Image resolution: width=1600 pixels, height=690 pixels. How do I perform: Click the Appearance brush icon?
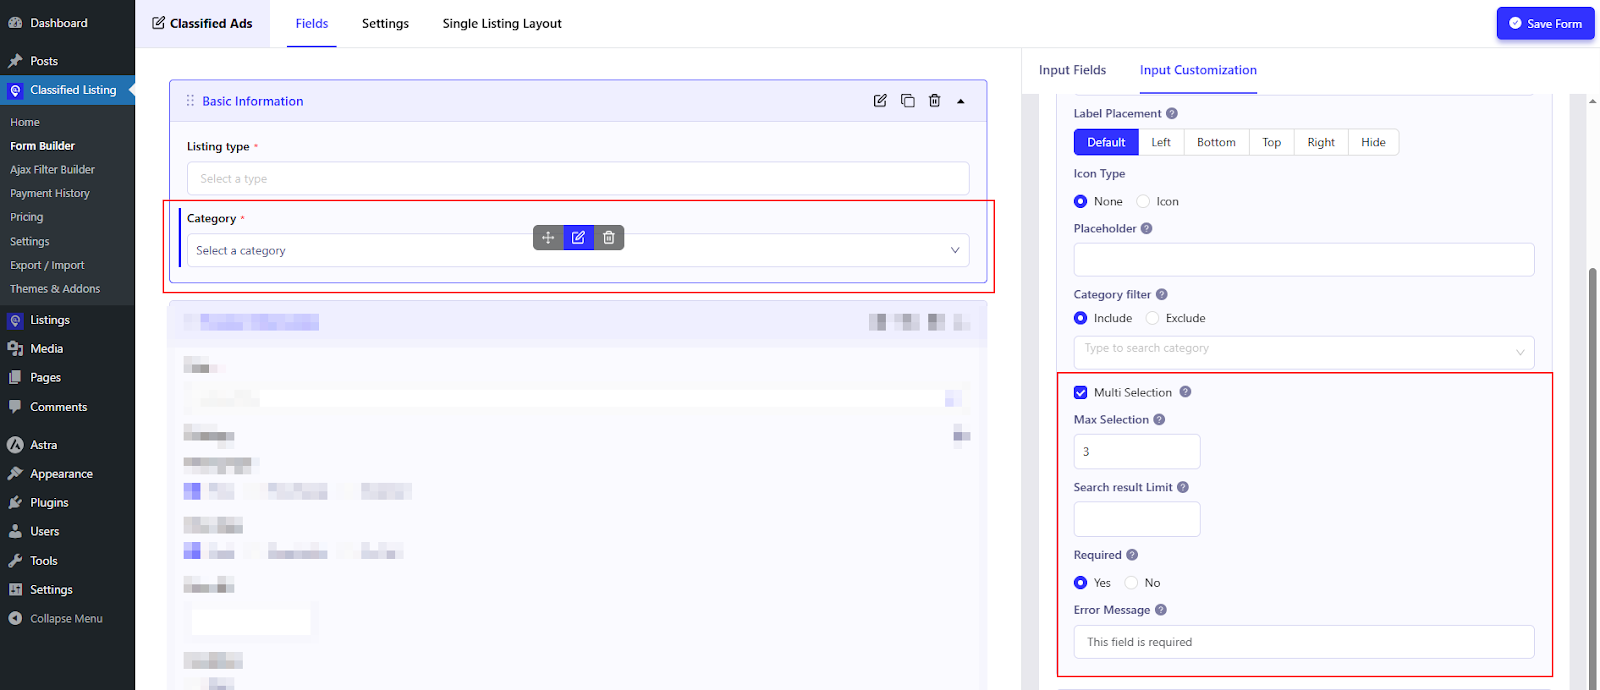pos(15,474)
